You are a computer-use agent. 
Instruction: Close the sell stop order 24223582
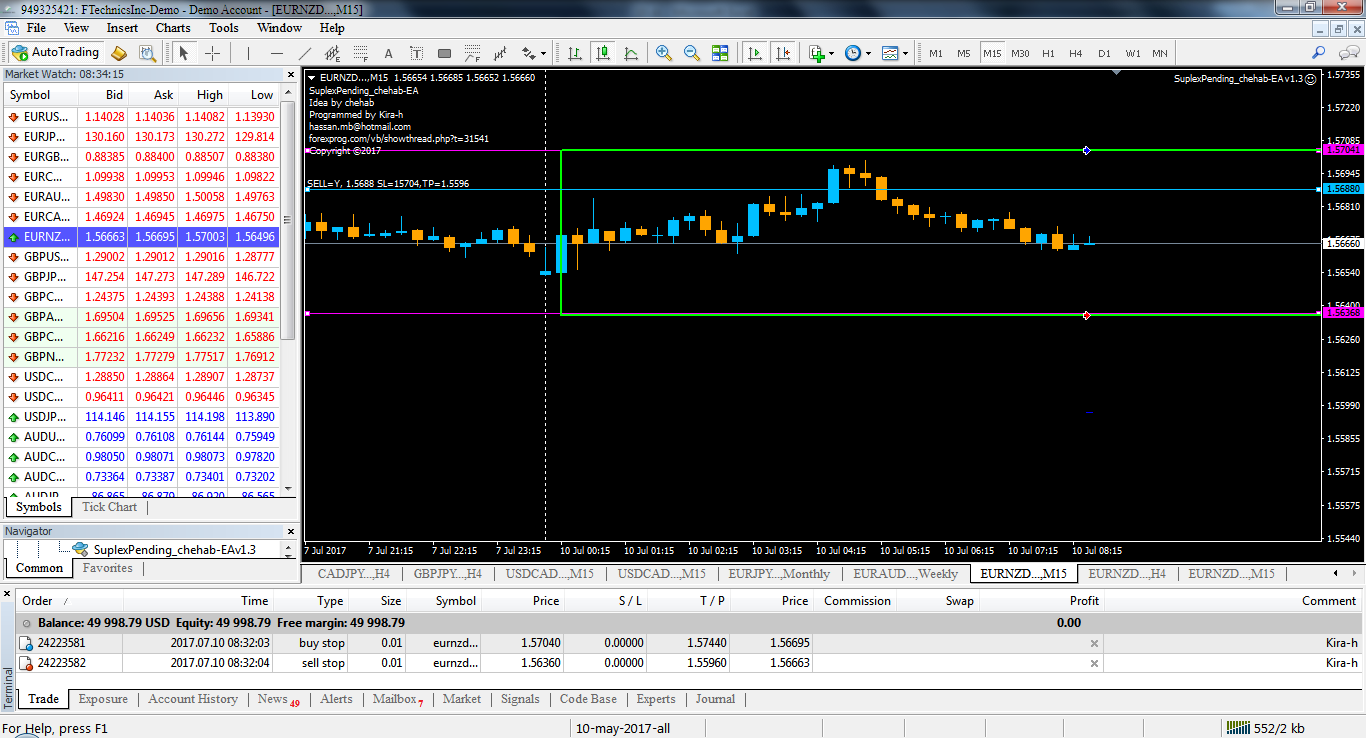pos(1094,663)
